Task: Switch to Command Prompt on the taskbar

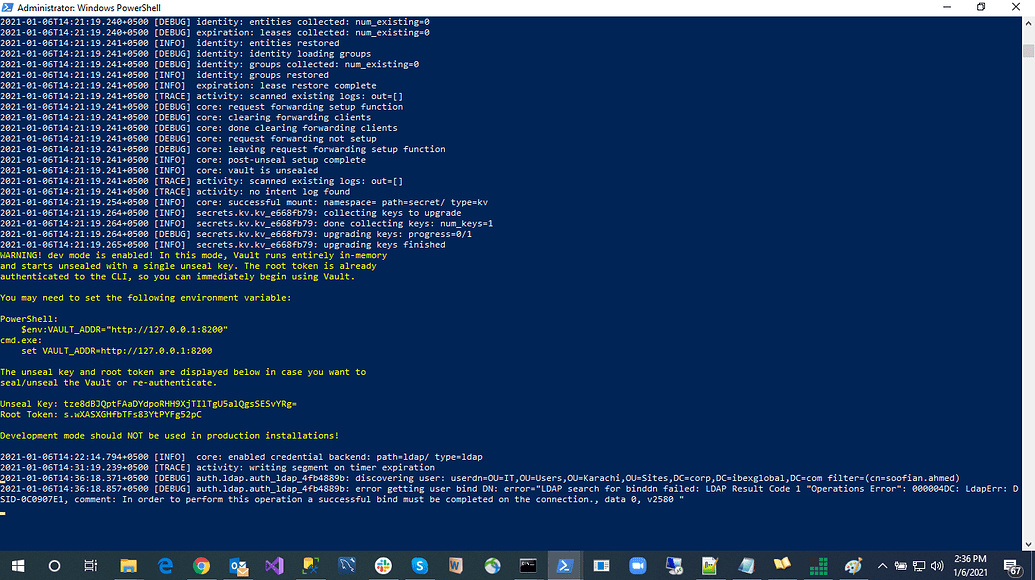Action: (528, 565)
